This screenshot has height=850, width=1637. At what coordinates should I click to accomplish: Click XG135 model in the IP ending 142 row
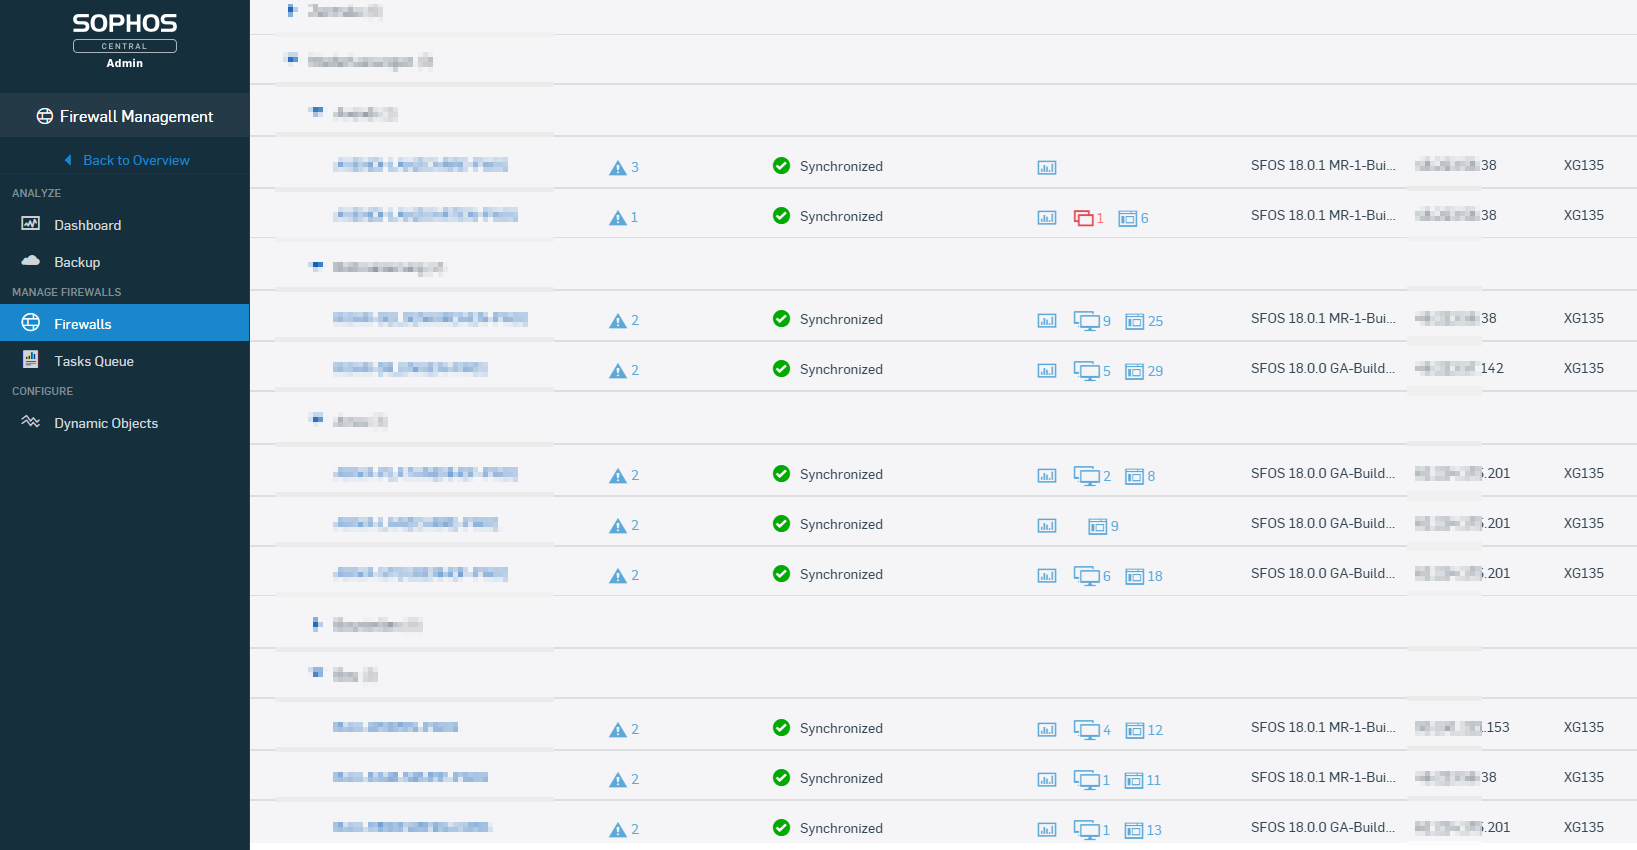pos(1584,368)
